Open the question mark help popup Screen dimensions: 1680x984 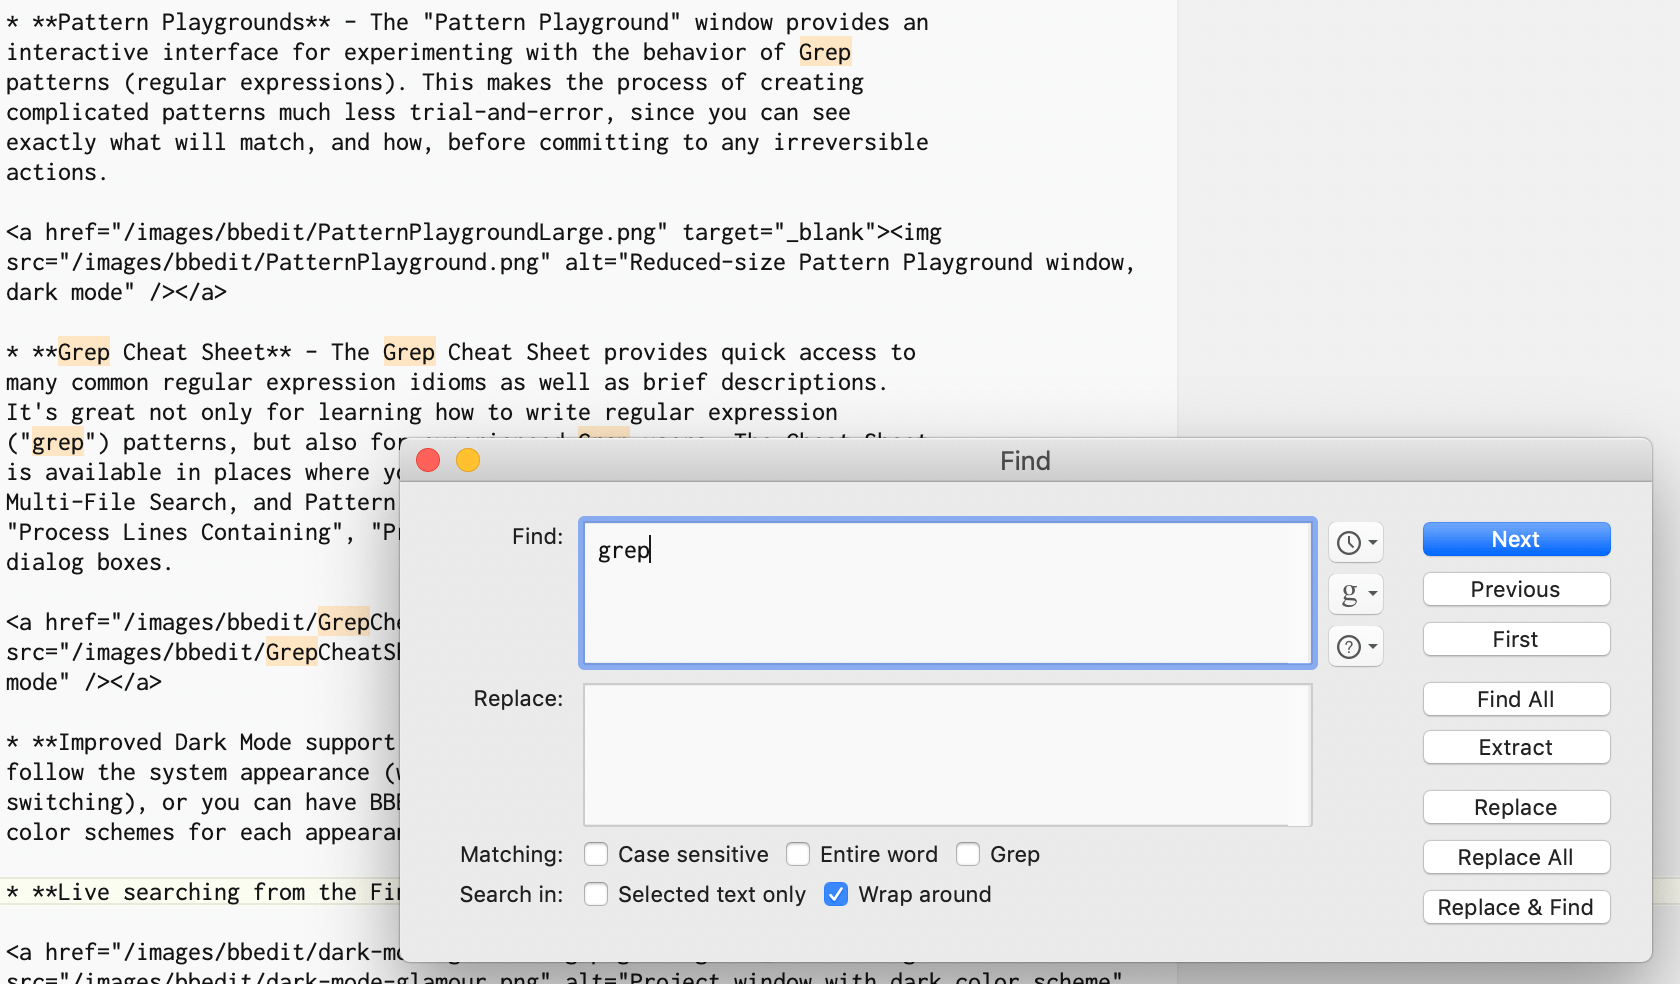[x=1355, y=647]
